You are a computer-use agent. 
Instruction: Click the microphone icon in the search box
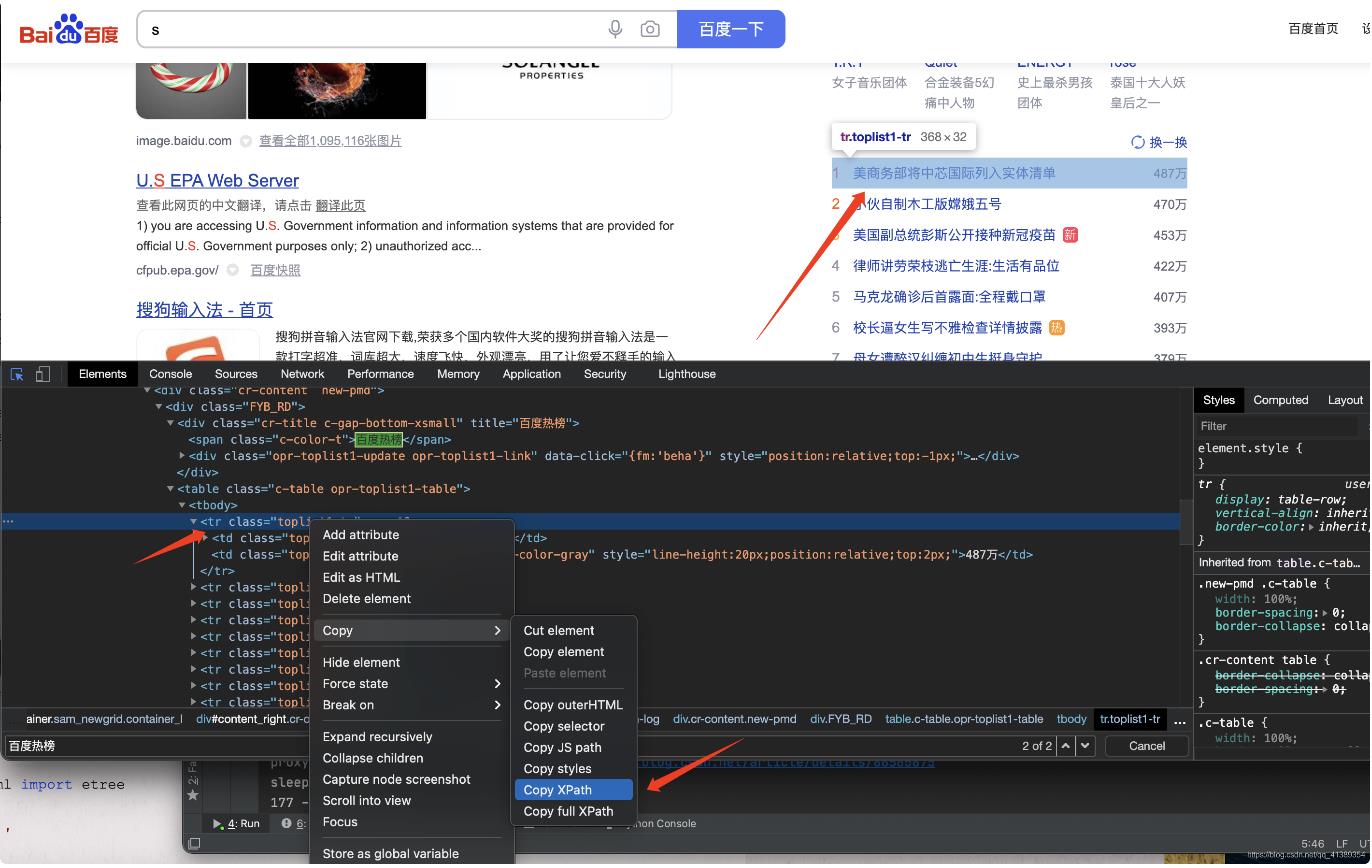coord(614,29)
